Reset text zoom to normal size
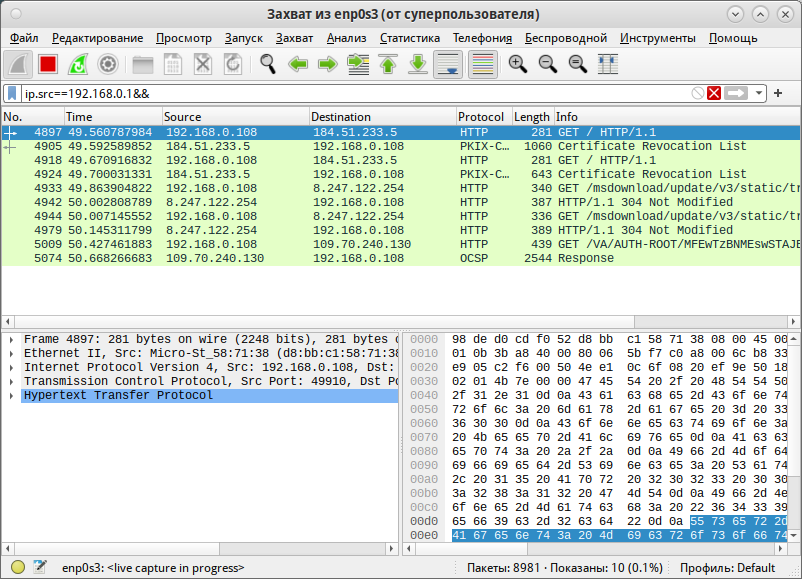 pyautogui.click(x=578, y=64)
